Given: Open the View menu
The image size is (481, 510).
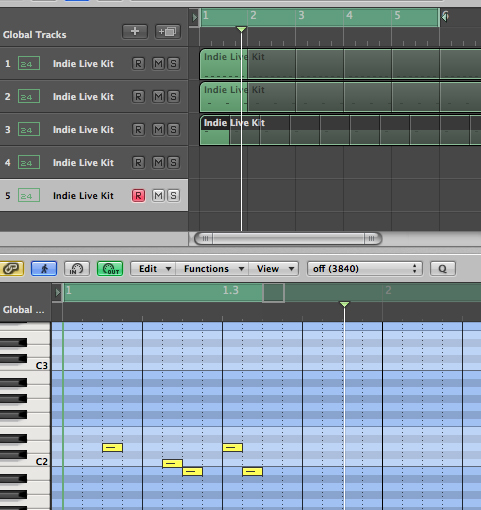Looking at the screenshot, I should [x=273, y=268].
